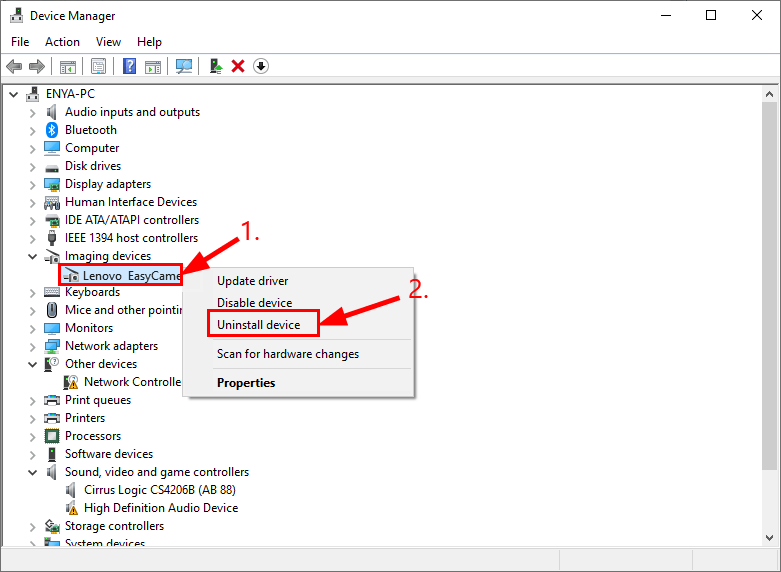
Task: Click the Display adapters icon
Action: pyautogui.click(x=52, y=184)
